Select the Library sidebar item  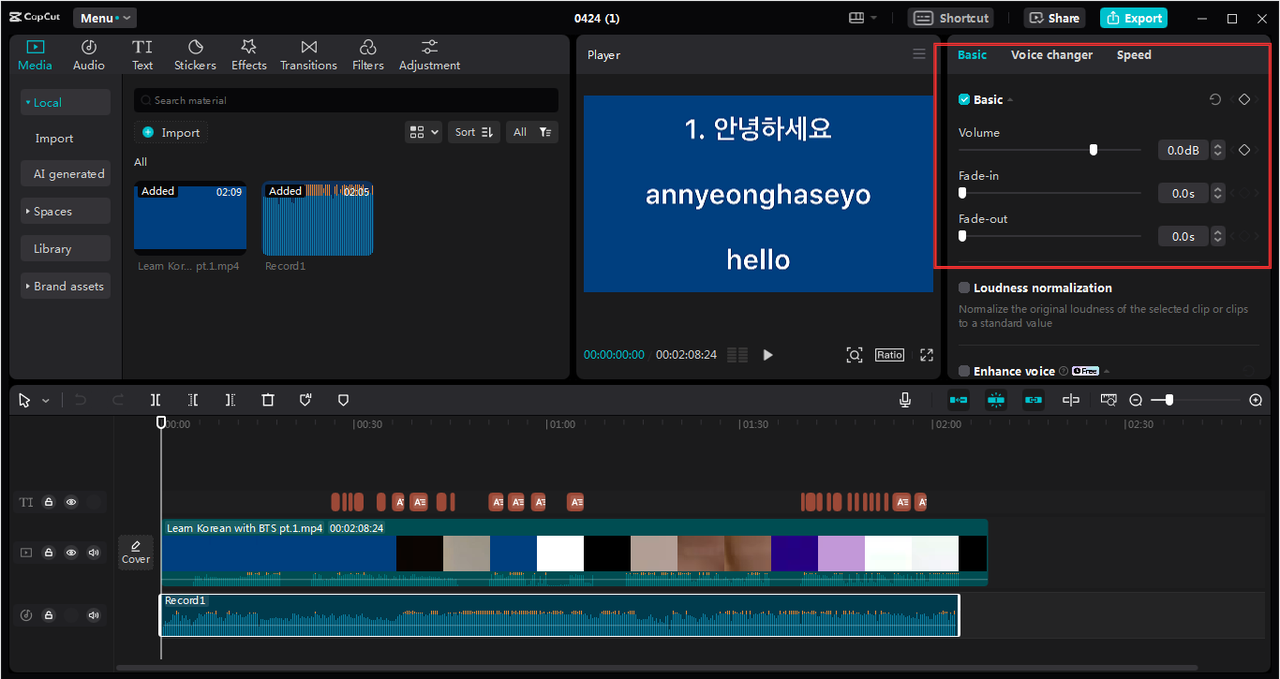tap(65, 249)
